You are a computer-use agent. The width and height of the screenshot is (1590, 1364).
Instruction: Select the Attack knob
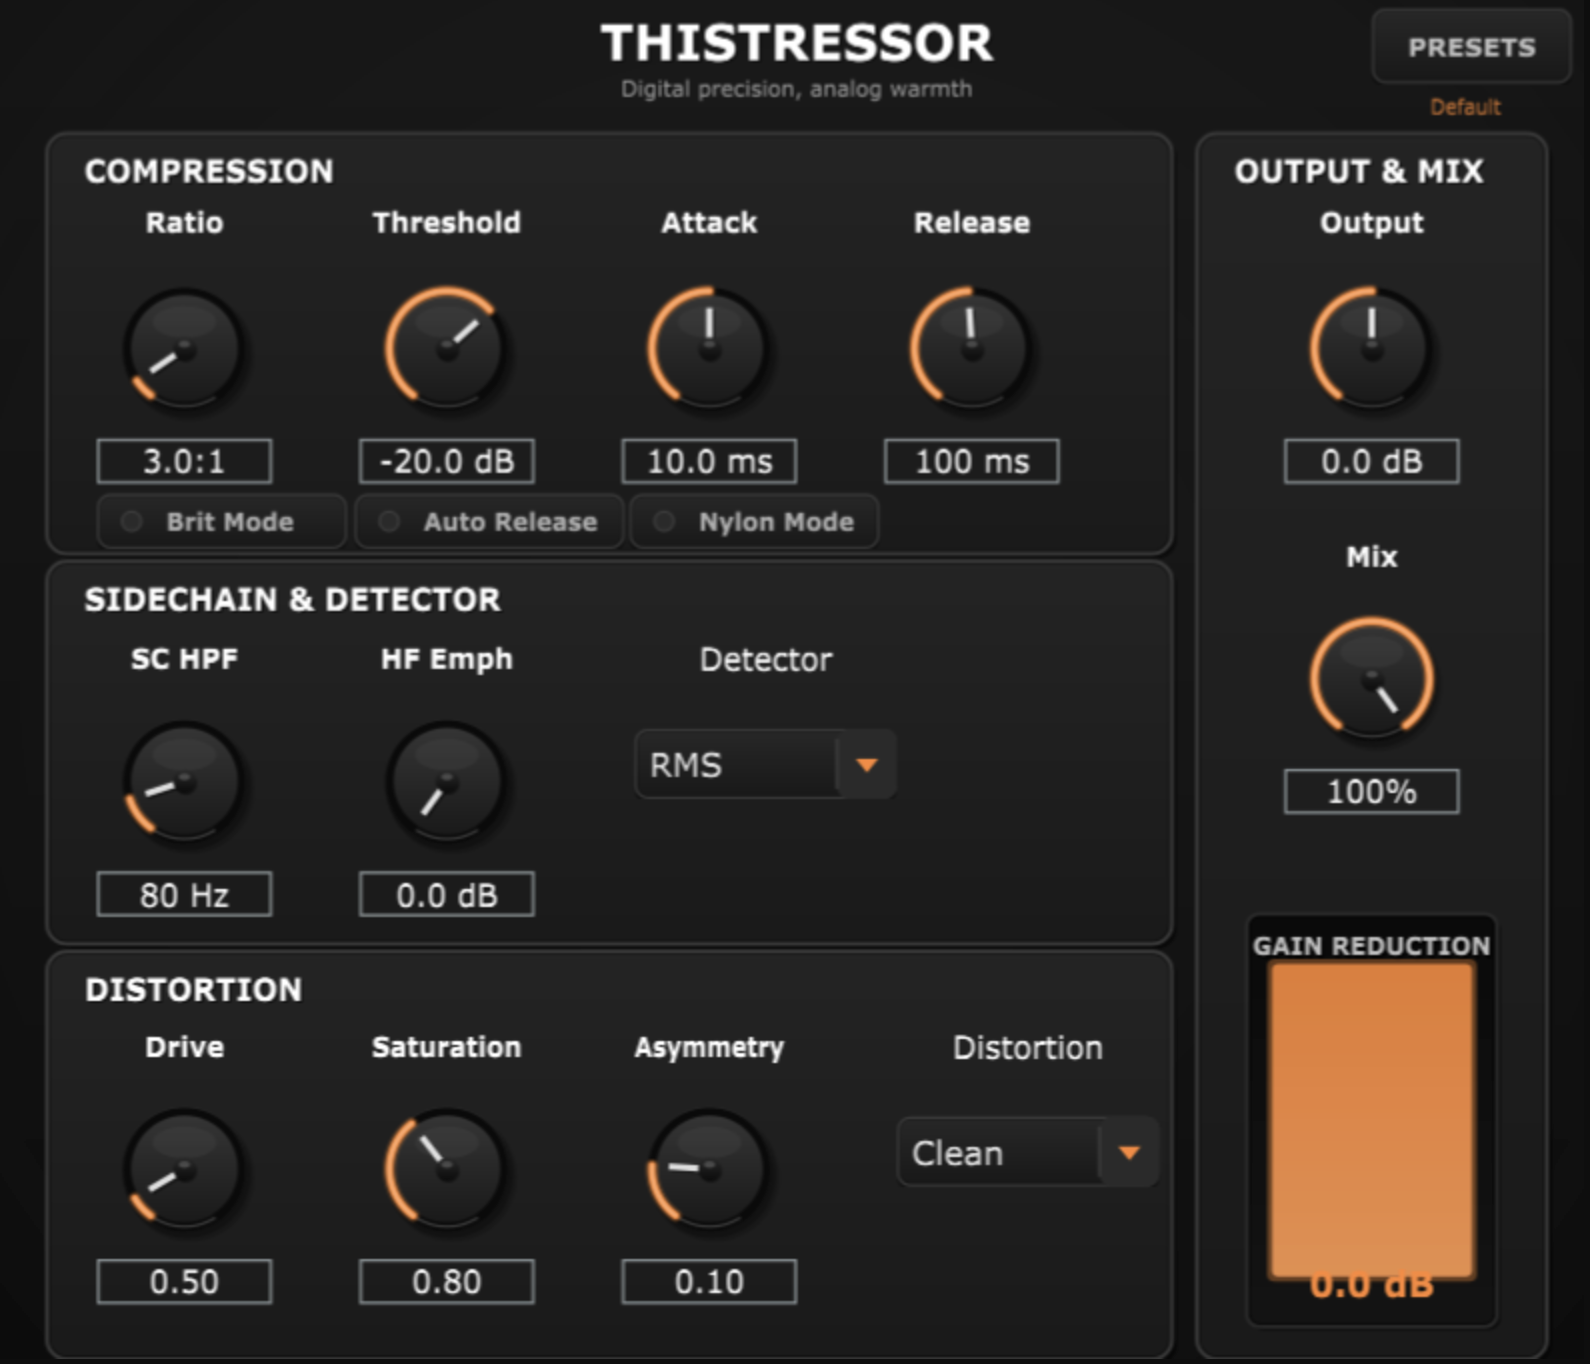click(709, 349)
